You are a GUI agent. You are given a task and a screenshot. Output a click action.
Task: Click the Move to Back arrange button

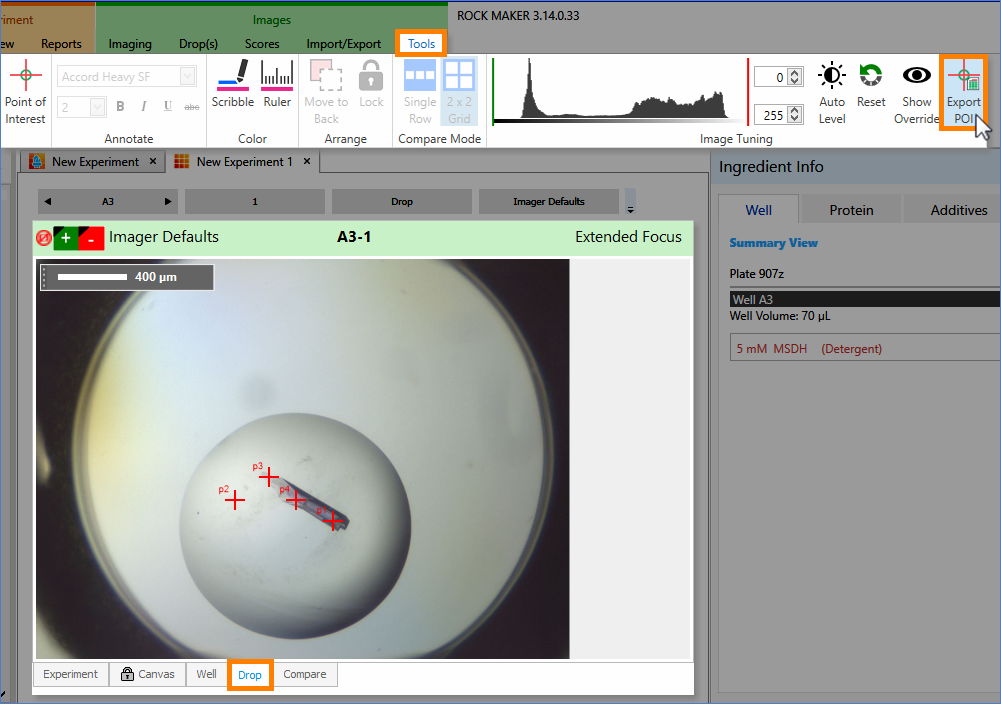[326, 92]
